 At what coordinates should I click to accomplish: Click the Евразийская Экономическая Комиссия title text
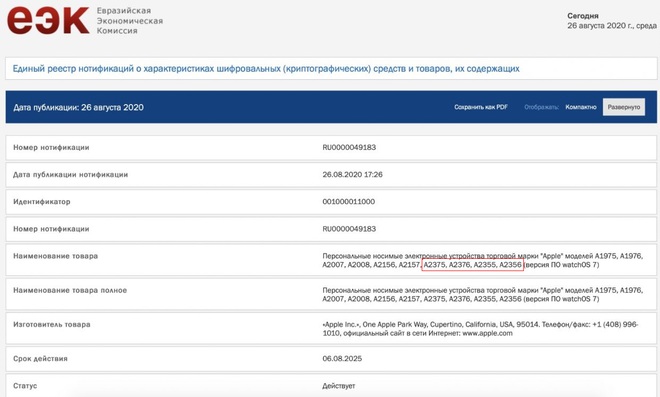pyautogui.click(x=130, y=21)
